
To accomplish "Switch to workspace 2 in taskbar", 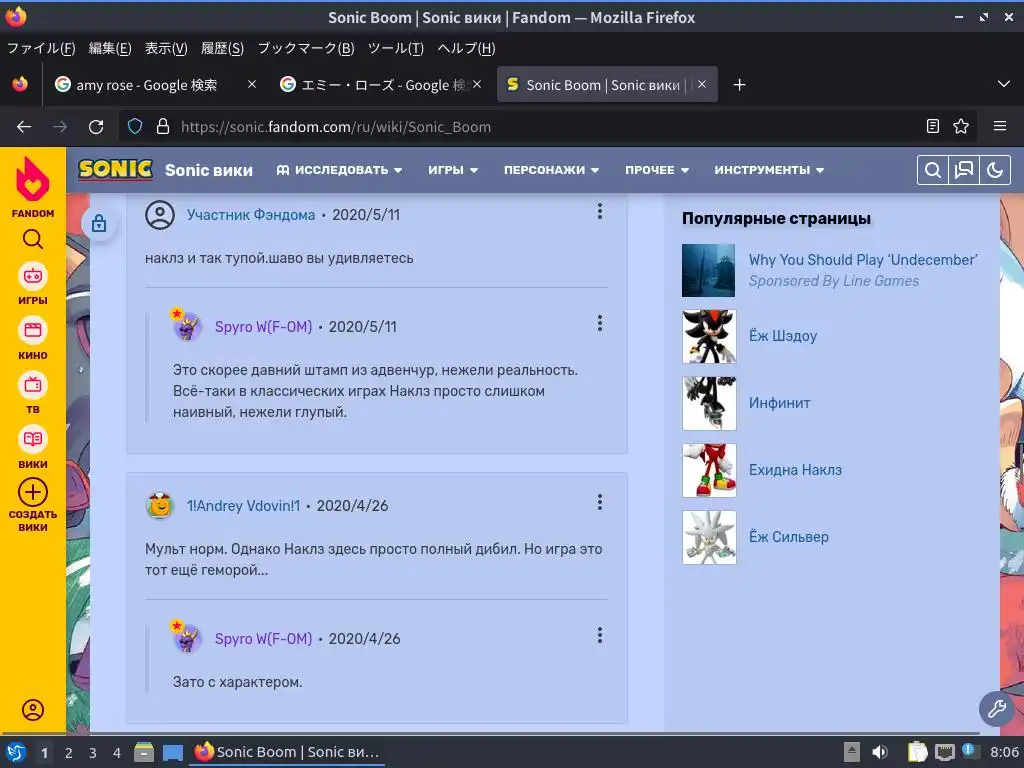I will click(x=69, y=753).
